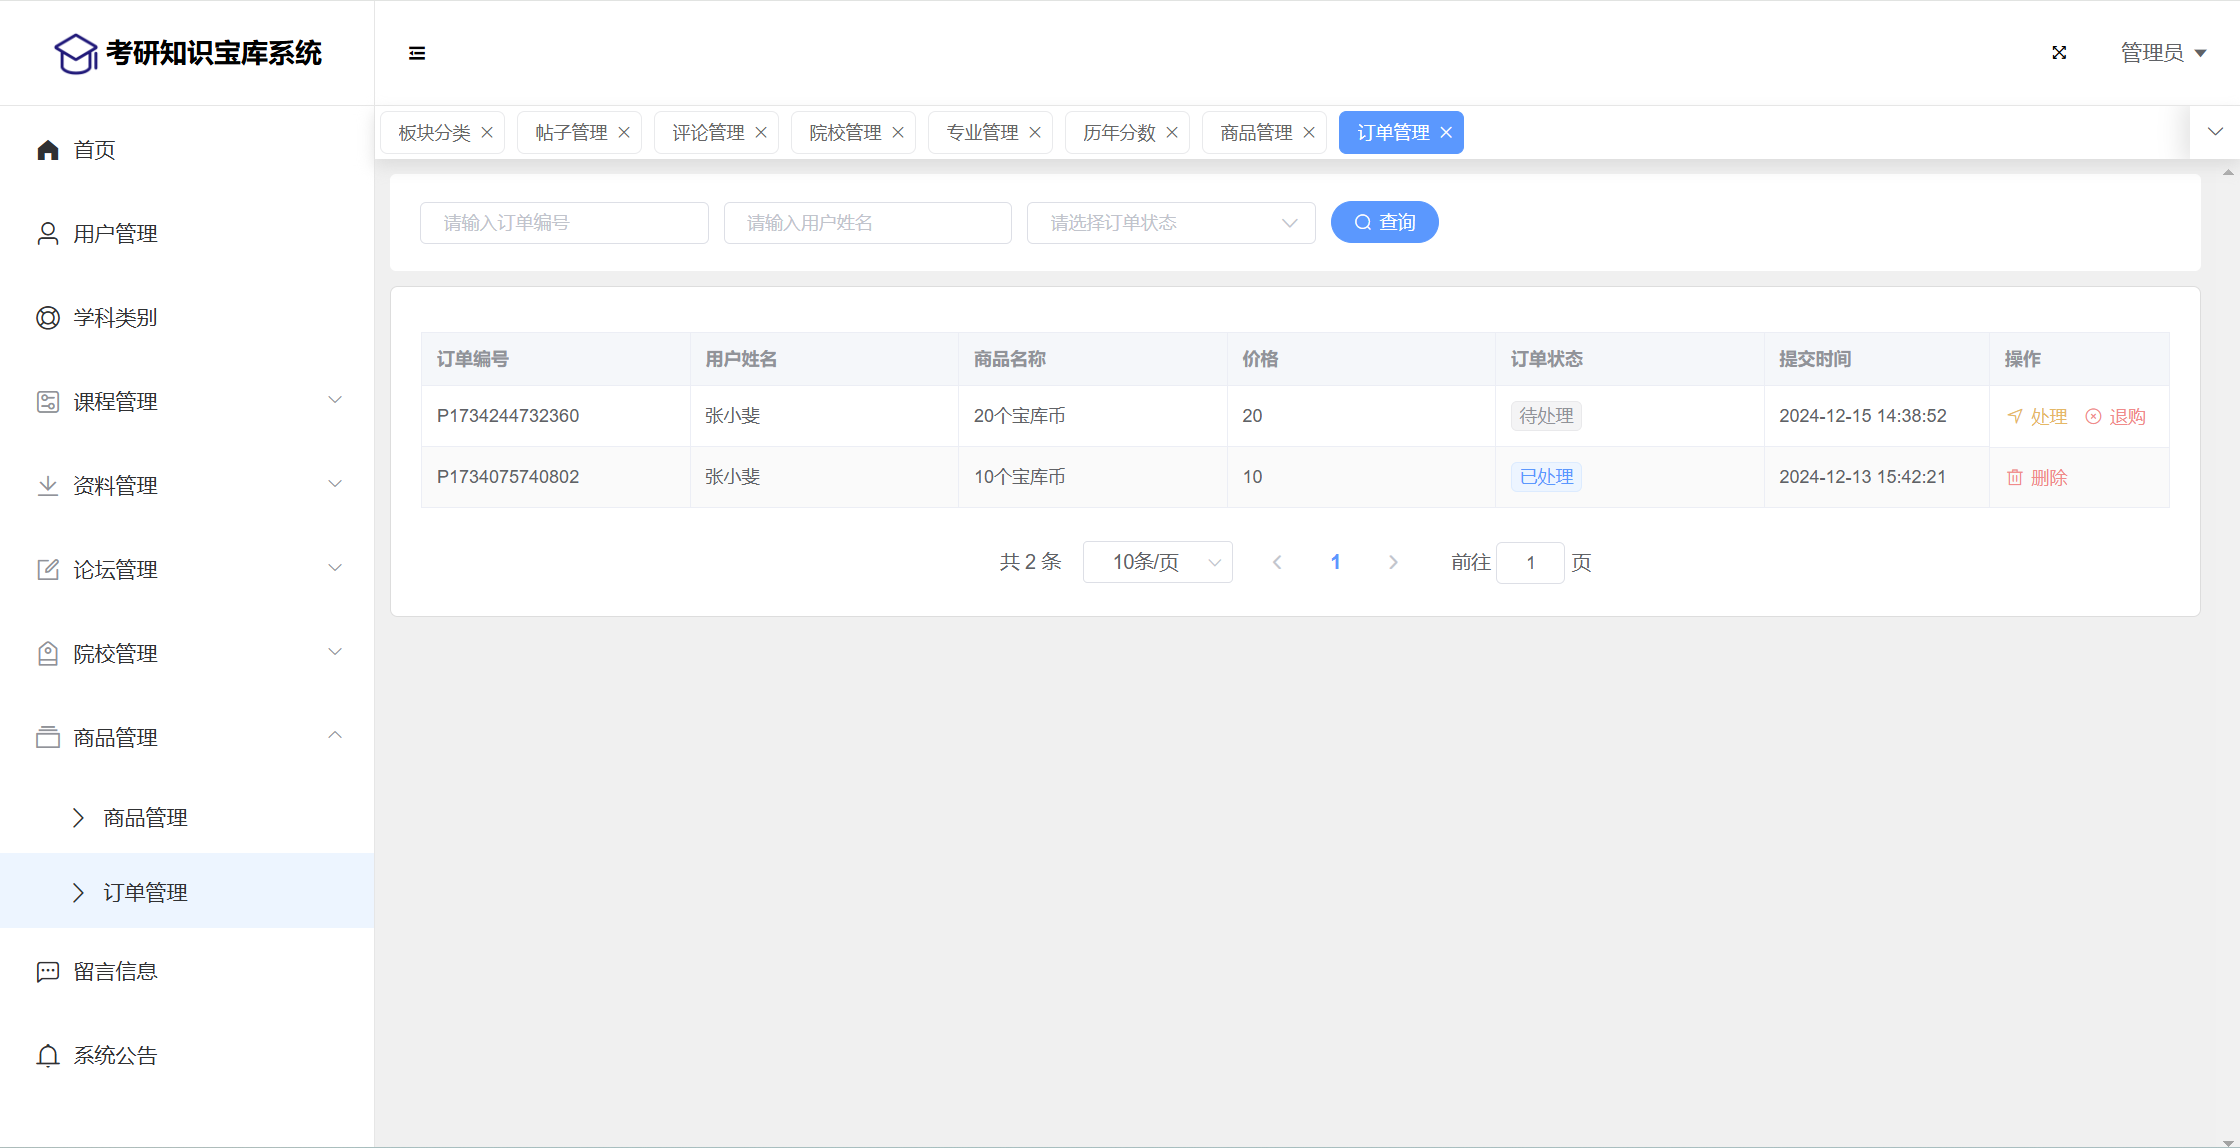The width and height of the screenshot is (2240, 1148).
Task: Click the 留言信息 chat bubble icon
Action: tap(47, 972)
